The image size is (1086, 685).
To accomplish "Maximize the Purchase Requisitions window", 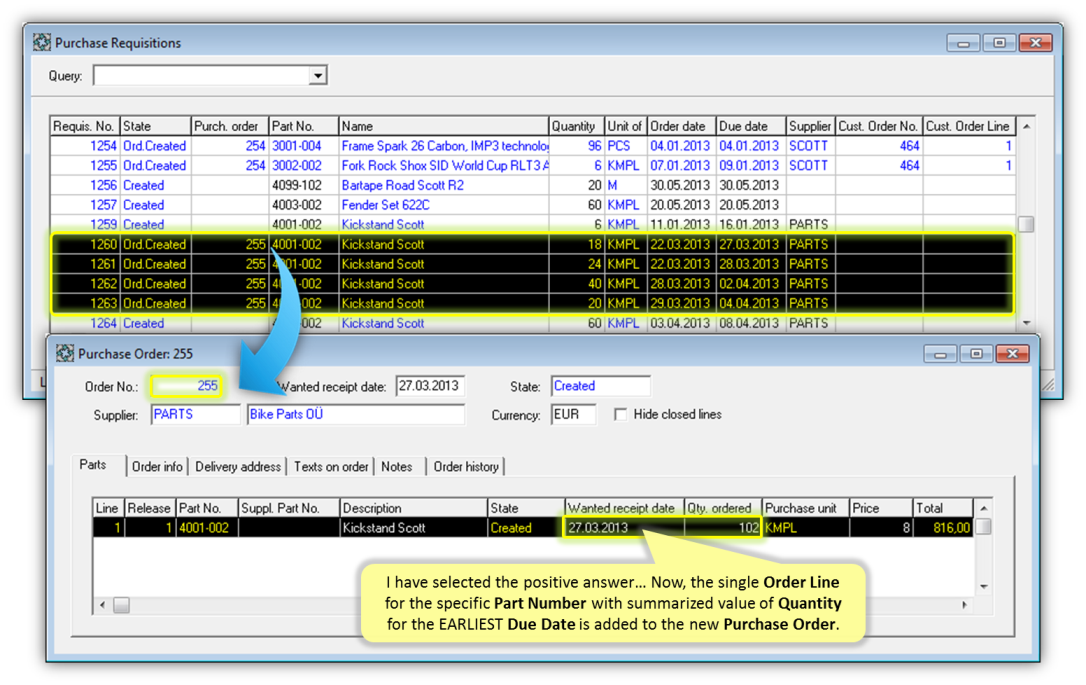I will click(999, 43).
